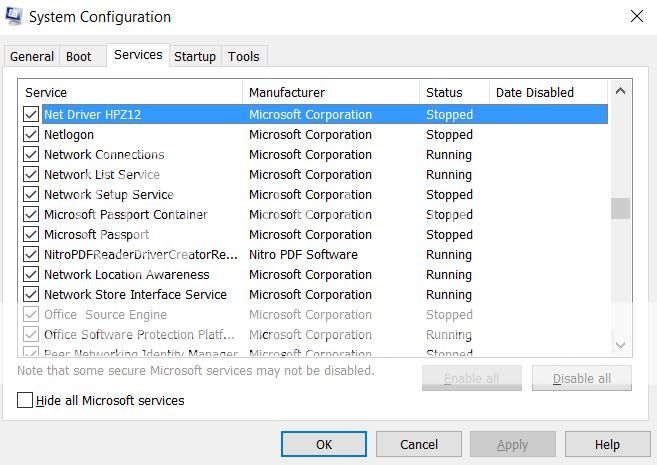Disable the Network Connections checkbox
This screenshot has height=465, width=657.
(x=31, y=154)
